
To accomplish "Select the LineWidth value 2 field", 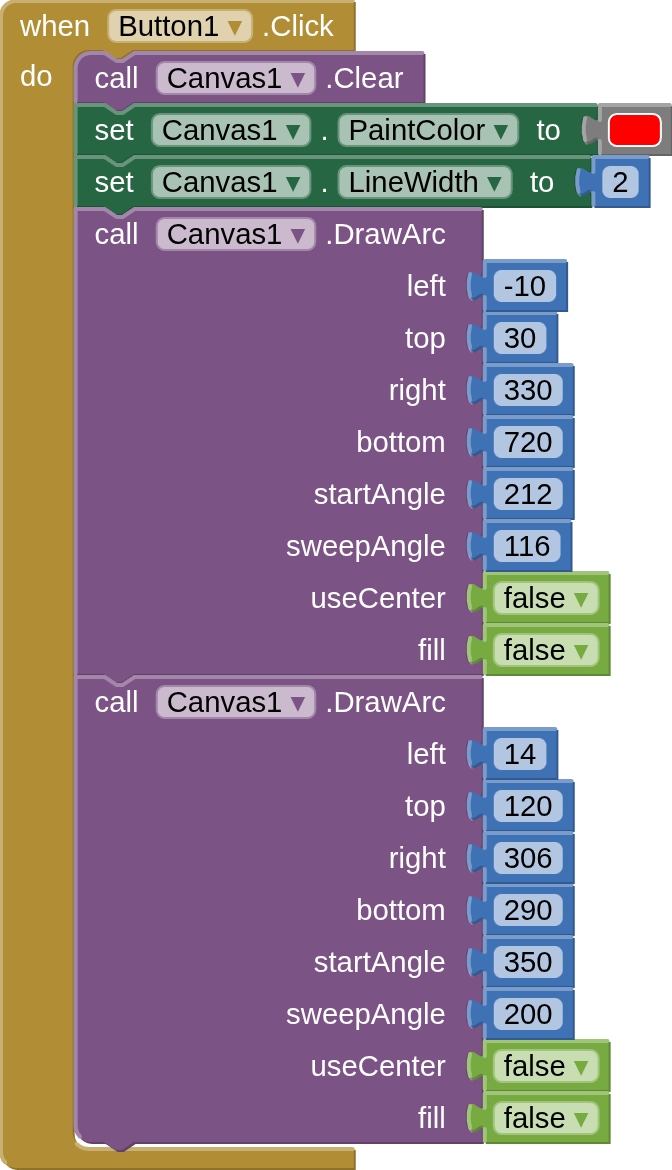I will (x=620, y=182).
